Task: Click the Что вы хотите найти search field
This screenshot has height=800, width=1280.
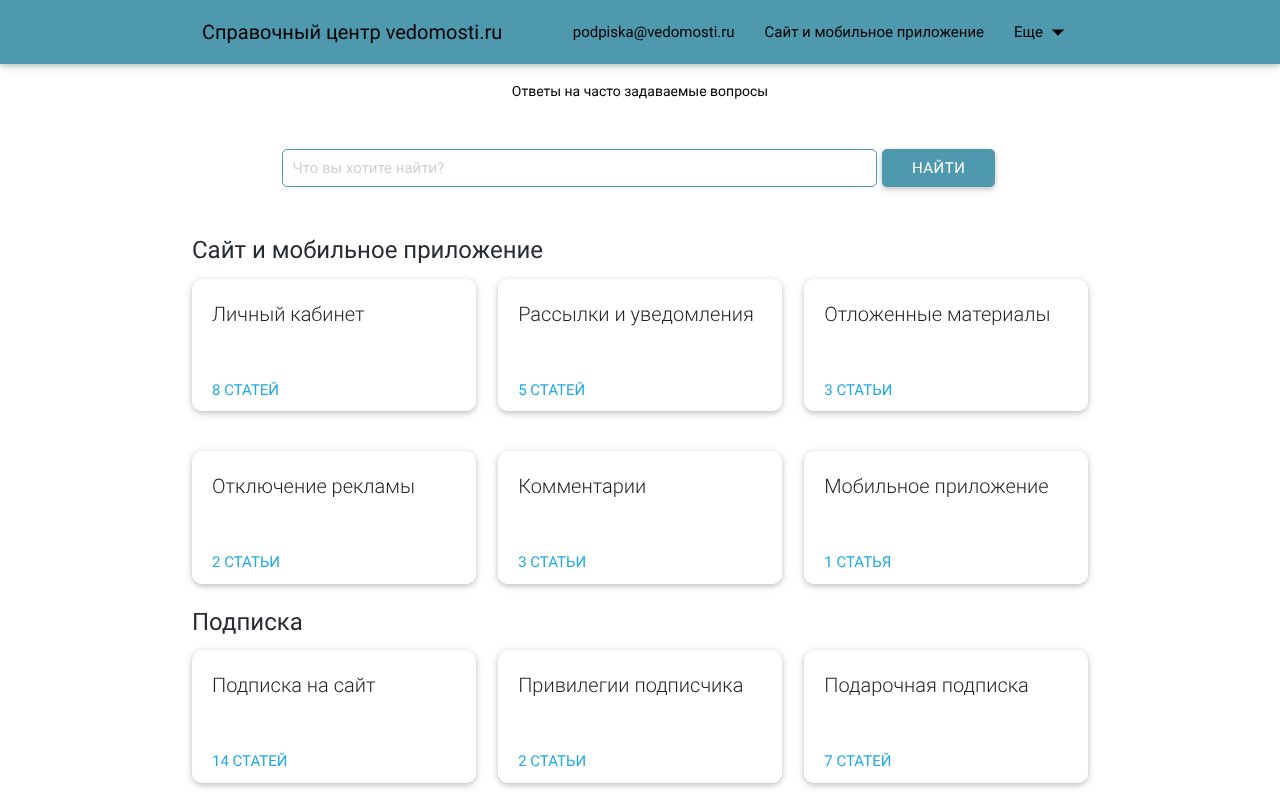Action: [x=580, y=168]
